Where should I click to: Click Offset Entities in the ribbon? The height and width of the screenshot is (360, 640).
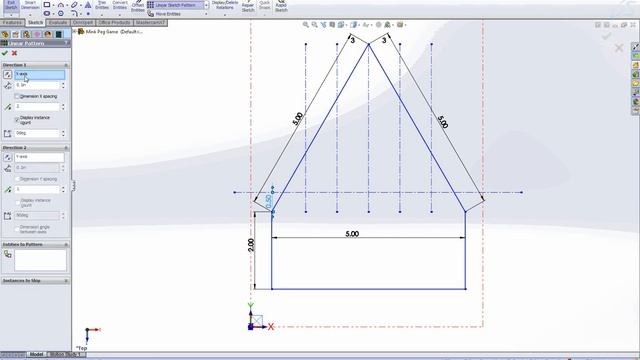coord(138,6)
